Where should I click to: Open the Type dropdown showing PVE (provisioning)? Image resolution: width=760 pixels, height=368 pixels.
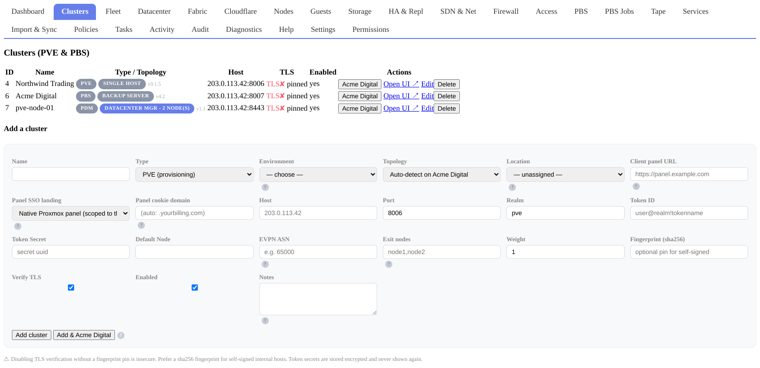pyautogui.click(x=194, y=174)
